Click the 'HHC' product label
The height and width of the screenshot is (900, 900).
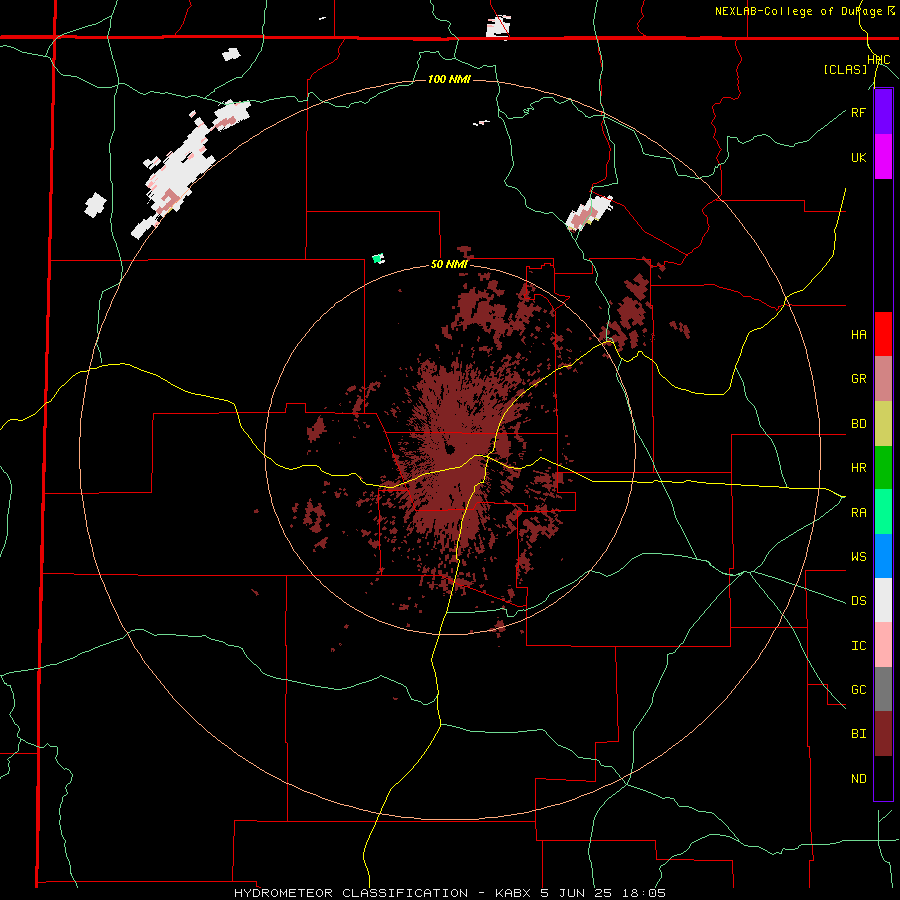coord(878,60)
